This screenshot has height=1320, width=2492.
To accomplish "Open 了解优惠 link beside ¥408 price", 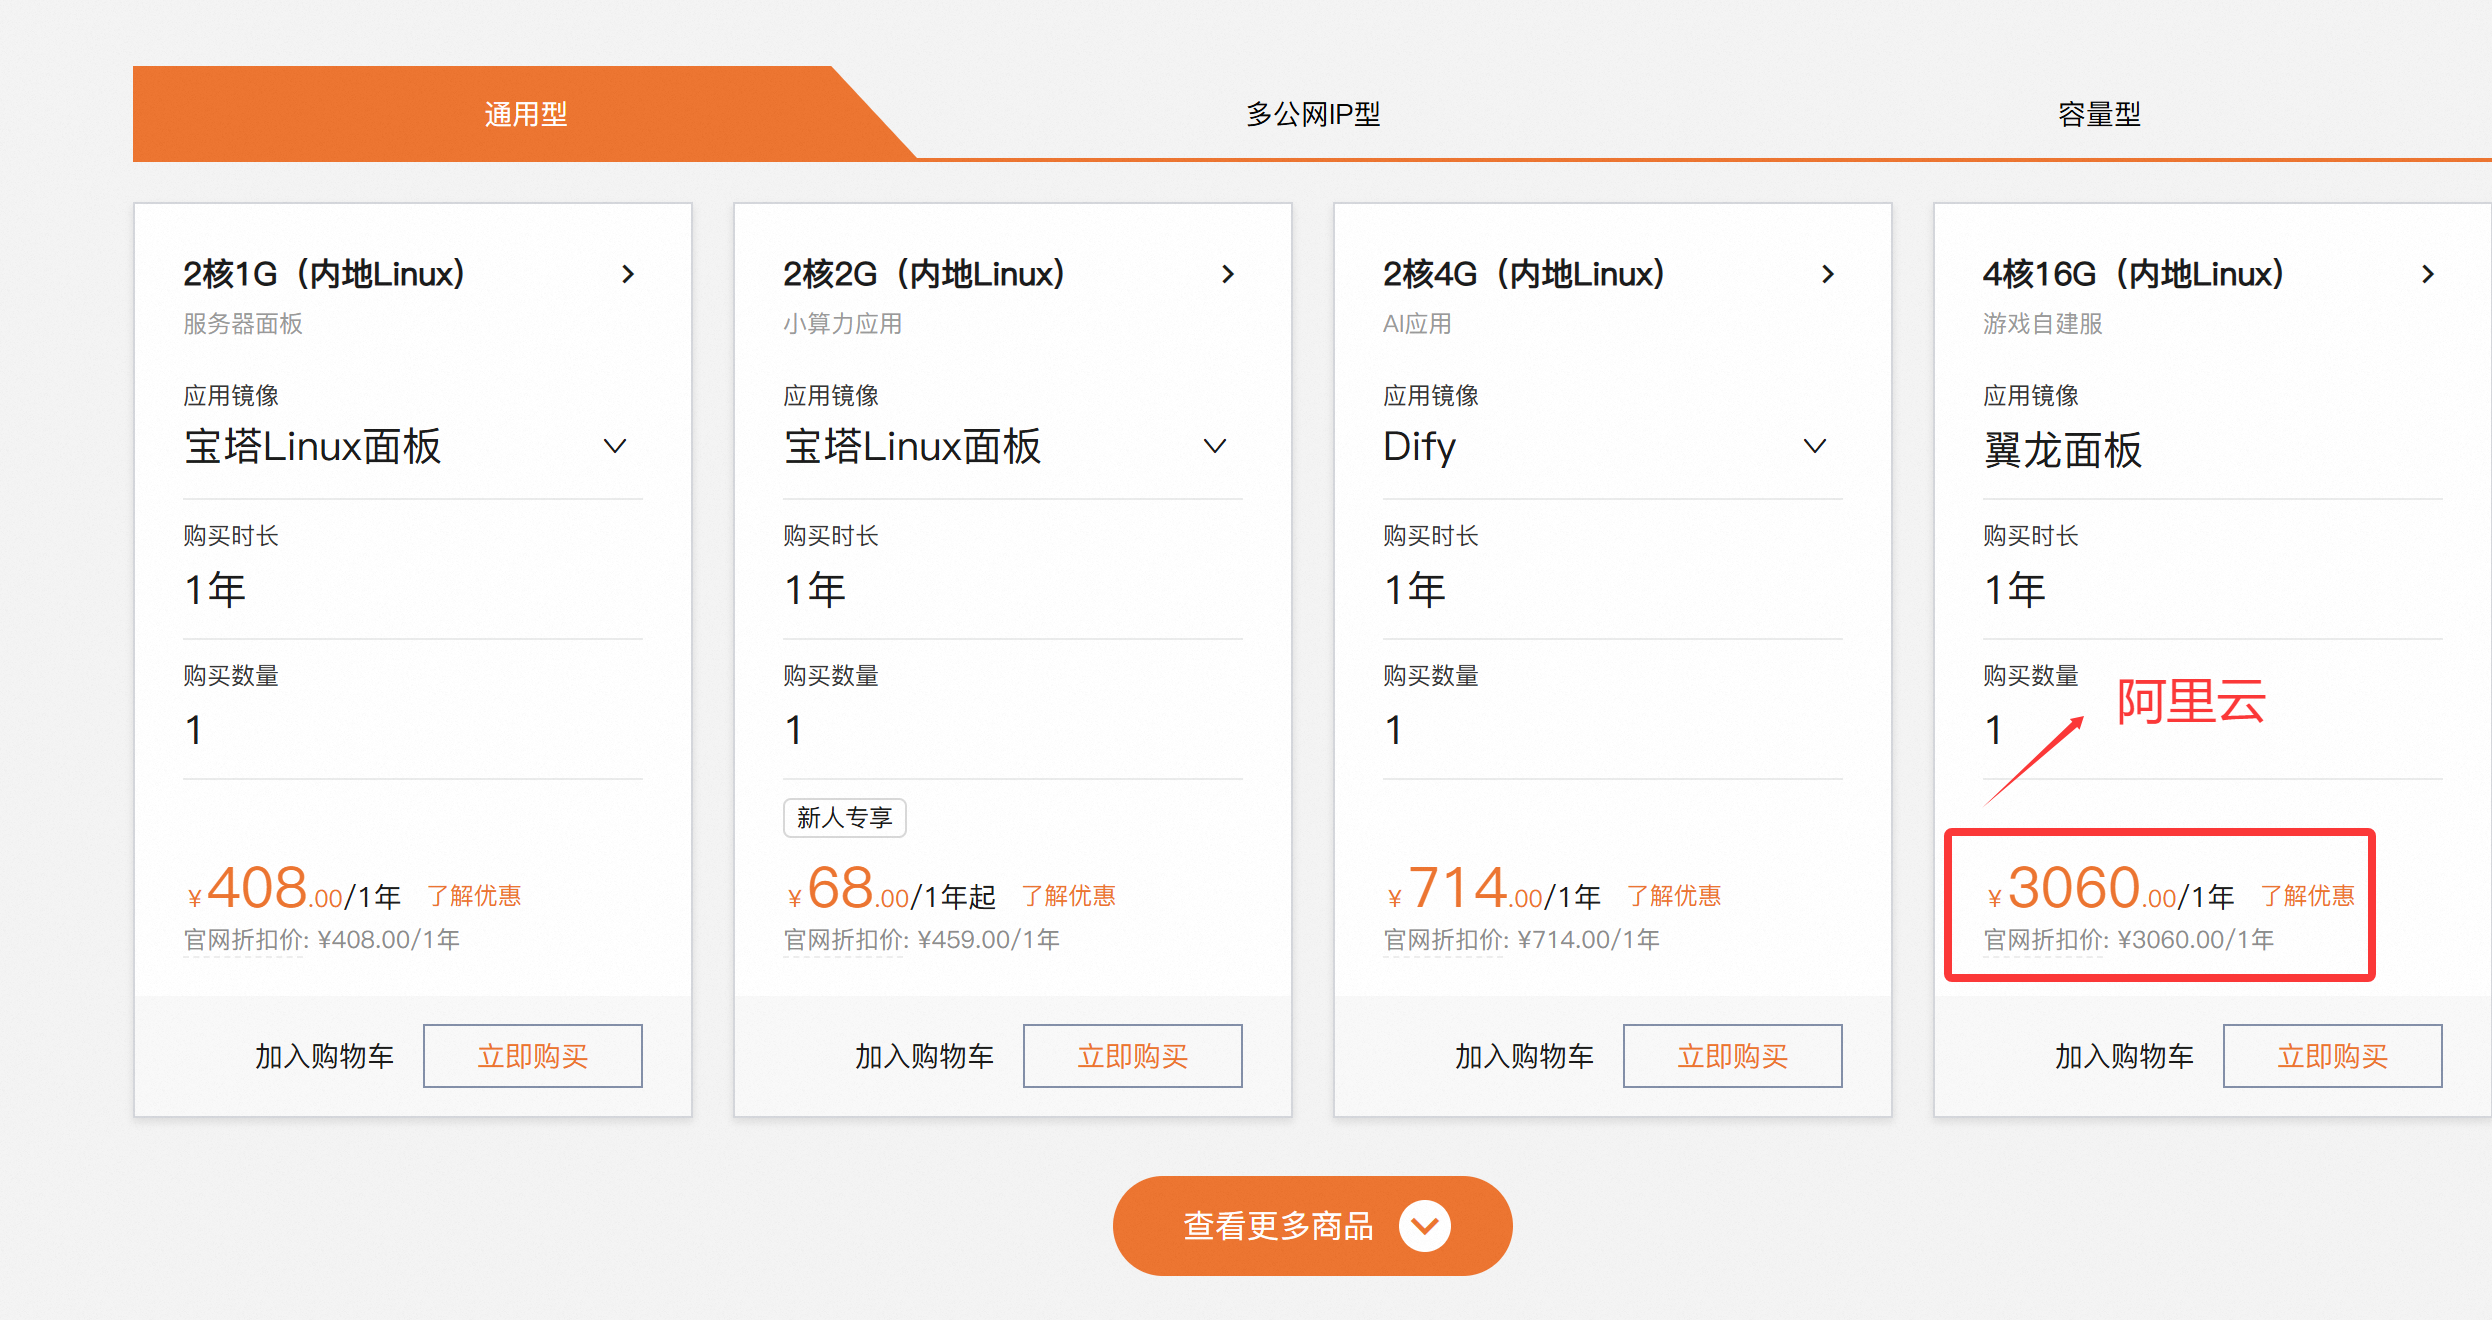I will 474,896.
